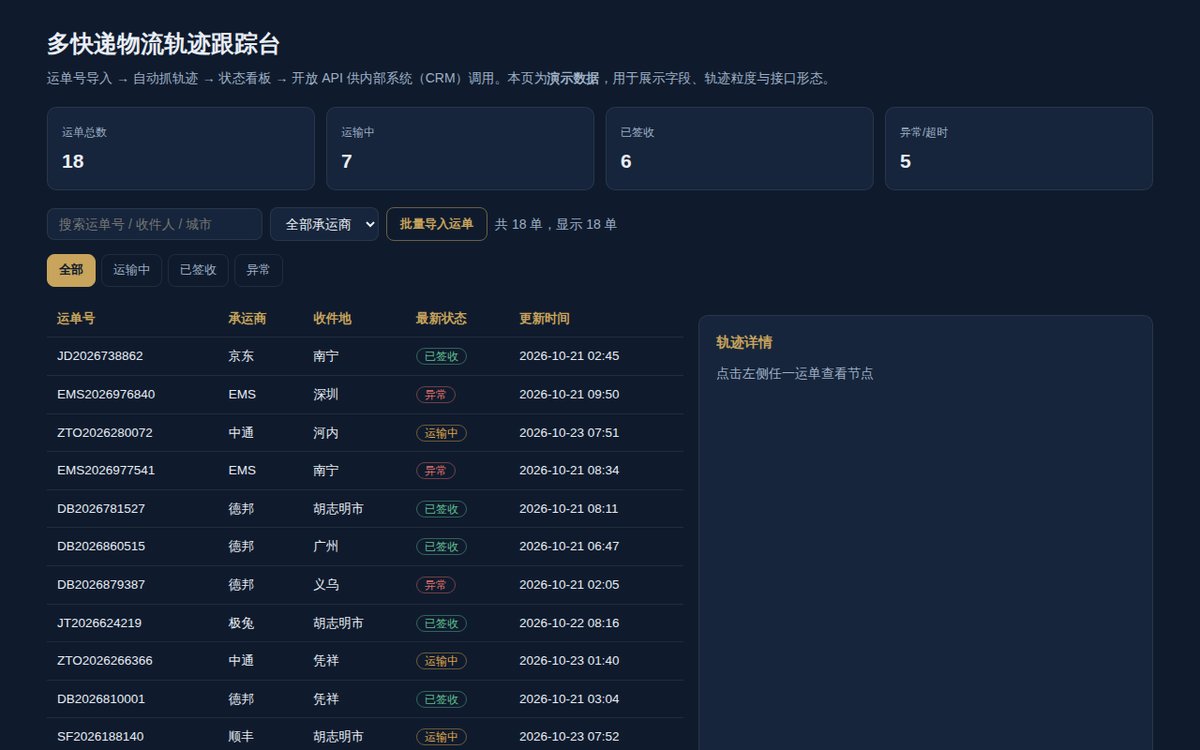Click timestamp 2026-10-22 08:16
The image size is (1200, 750).
(569, 622)
